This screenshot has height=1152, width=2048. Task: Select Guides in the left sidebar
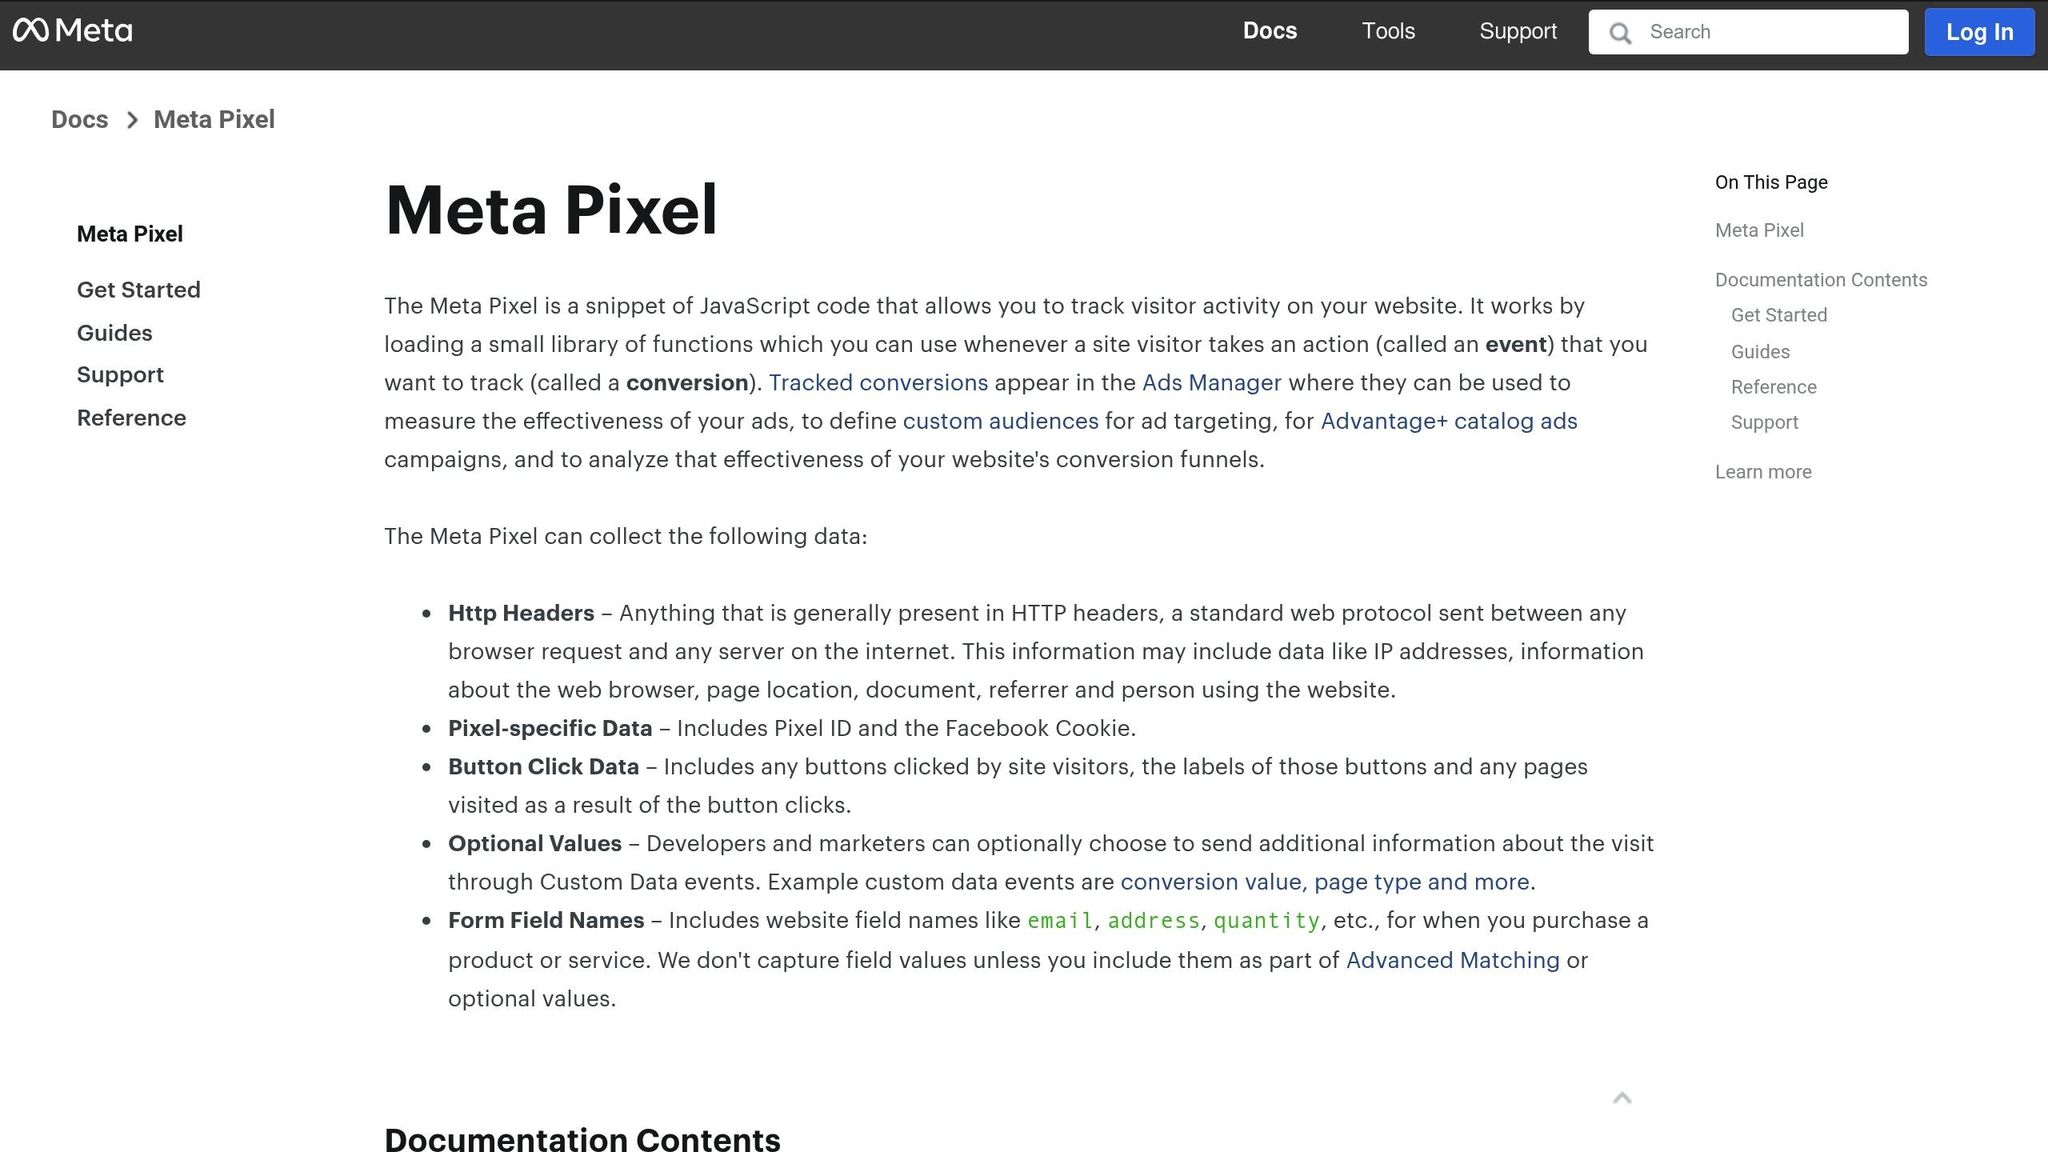(114, 332)
